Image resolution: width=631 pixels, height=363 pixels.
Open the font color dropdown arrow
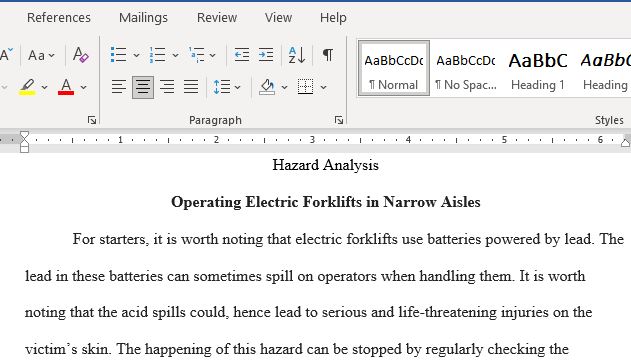(x=83, y=87)
